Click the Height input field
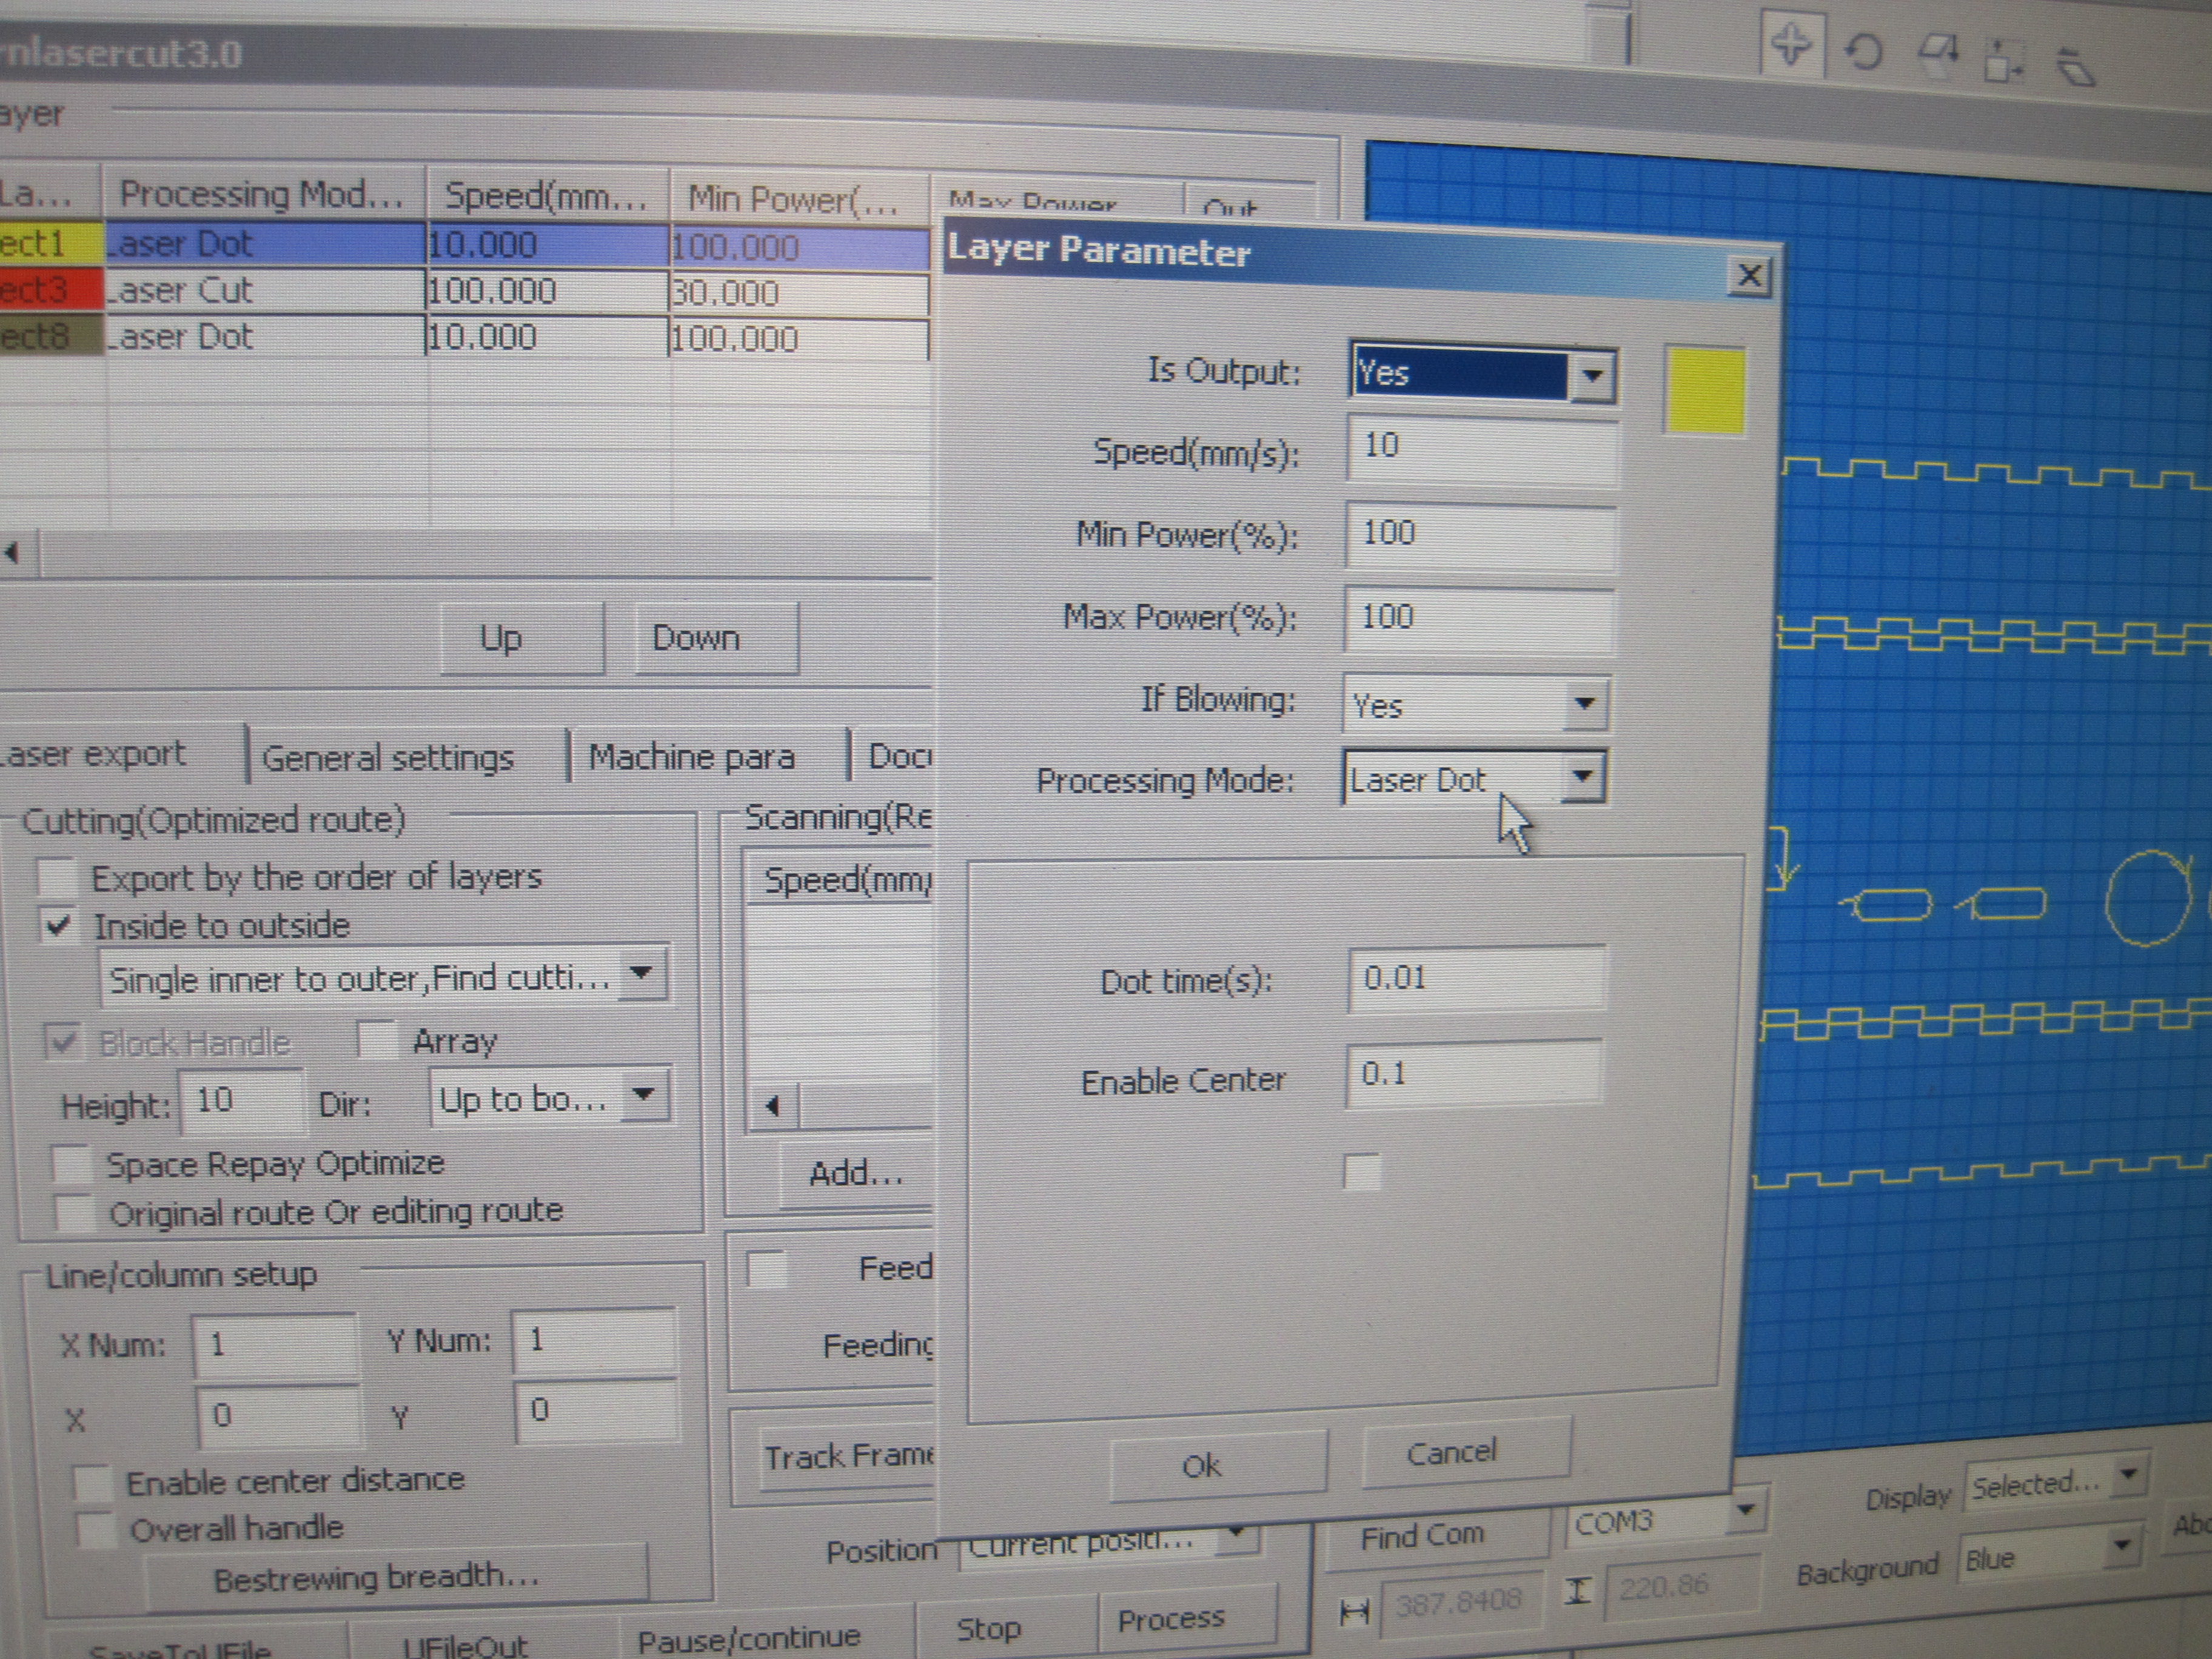Viewport: 2212px width, 1659px height. (x=242, y=1101)
